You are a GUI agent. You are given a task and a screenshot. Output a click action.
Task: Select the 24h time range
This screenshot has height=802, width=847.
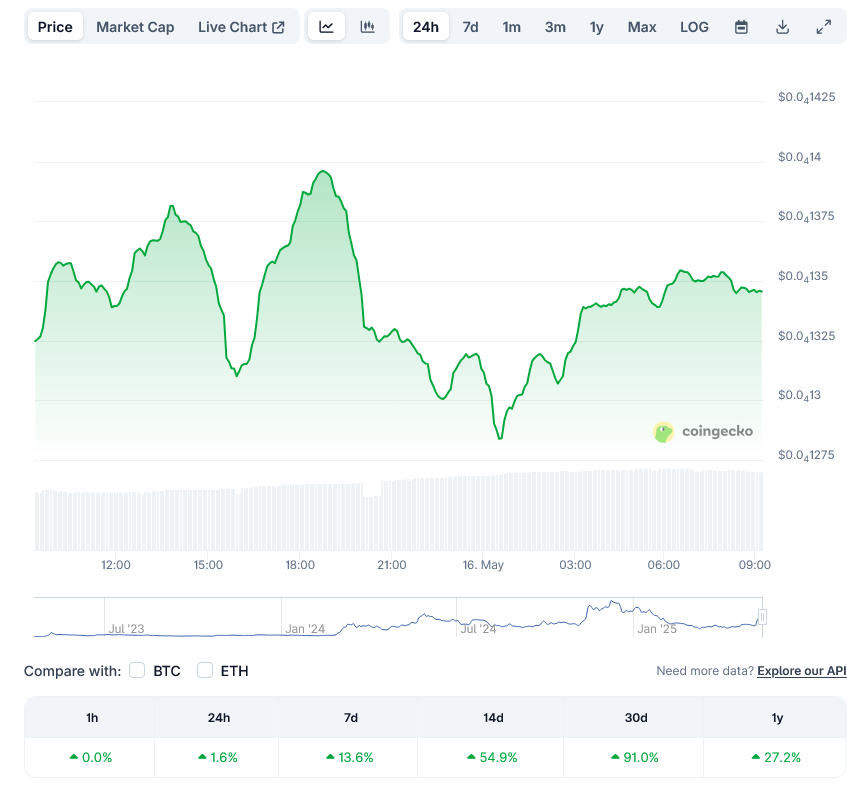426,27
